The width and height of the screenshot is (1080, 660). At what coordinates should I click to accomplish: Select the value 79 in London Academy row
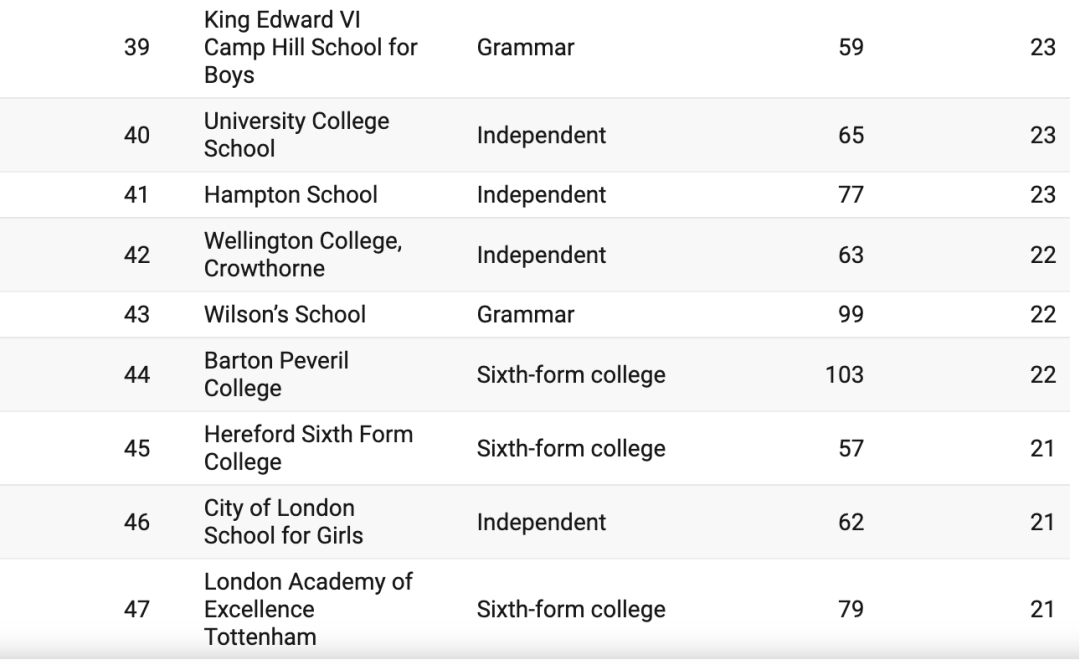point(851,609)
